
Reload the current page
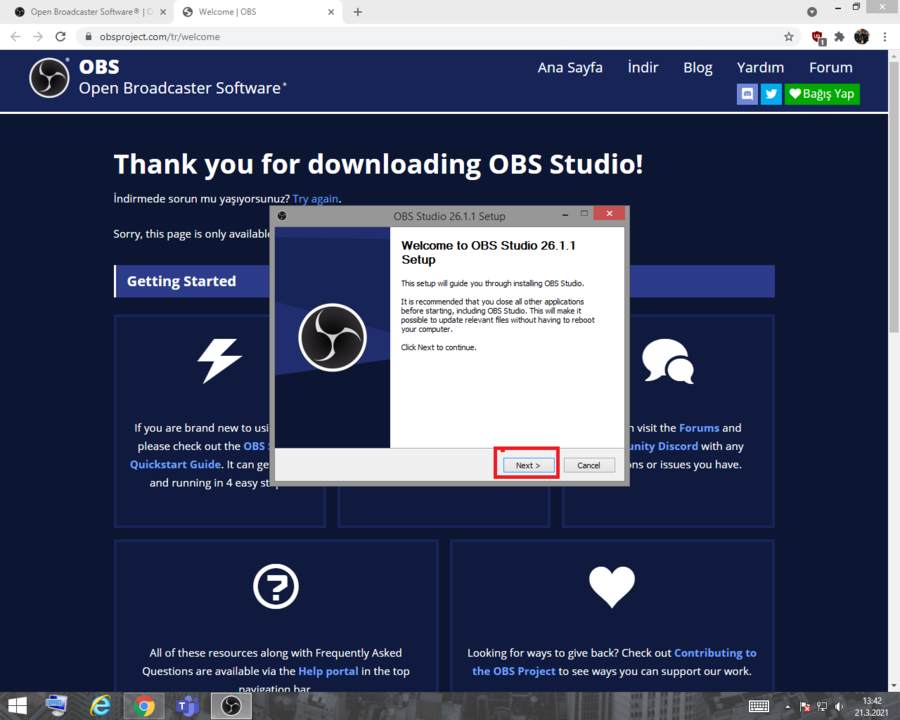pos(60,37)
